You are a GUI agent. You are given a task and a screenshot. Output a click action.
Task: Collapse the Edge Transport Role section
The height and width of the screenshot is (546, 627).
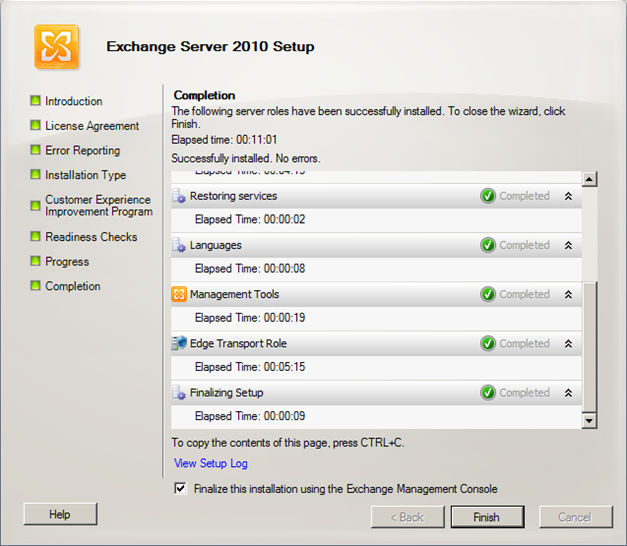coord(568,344)
